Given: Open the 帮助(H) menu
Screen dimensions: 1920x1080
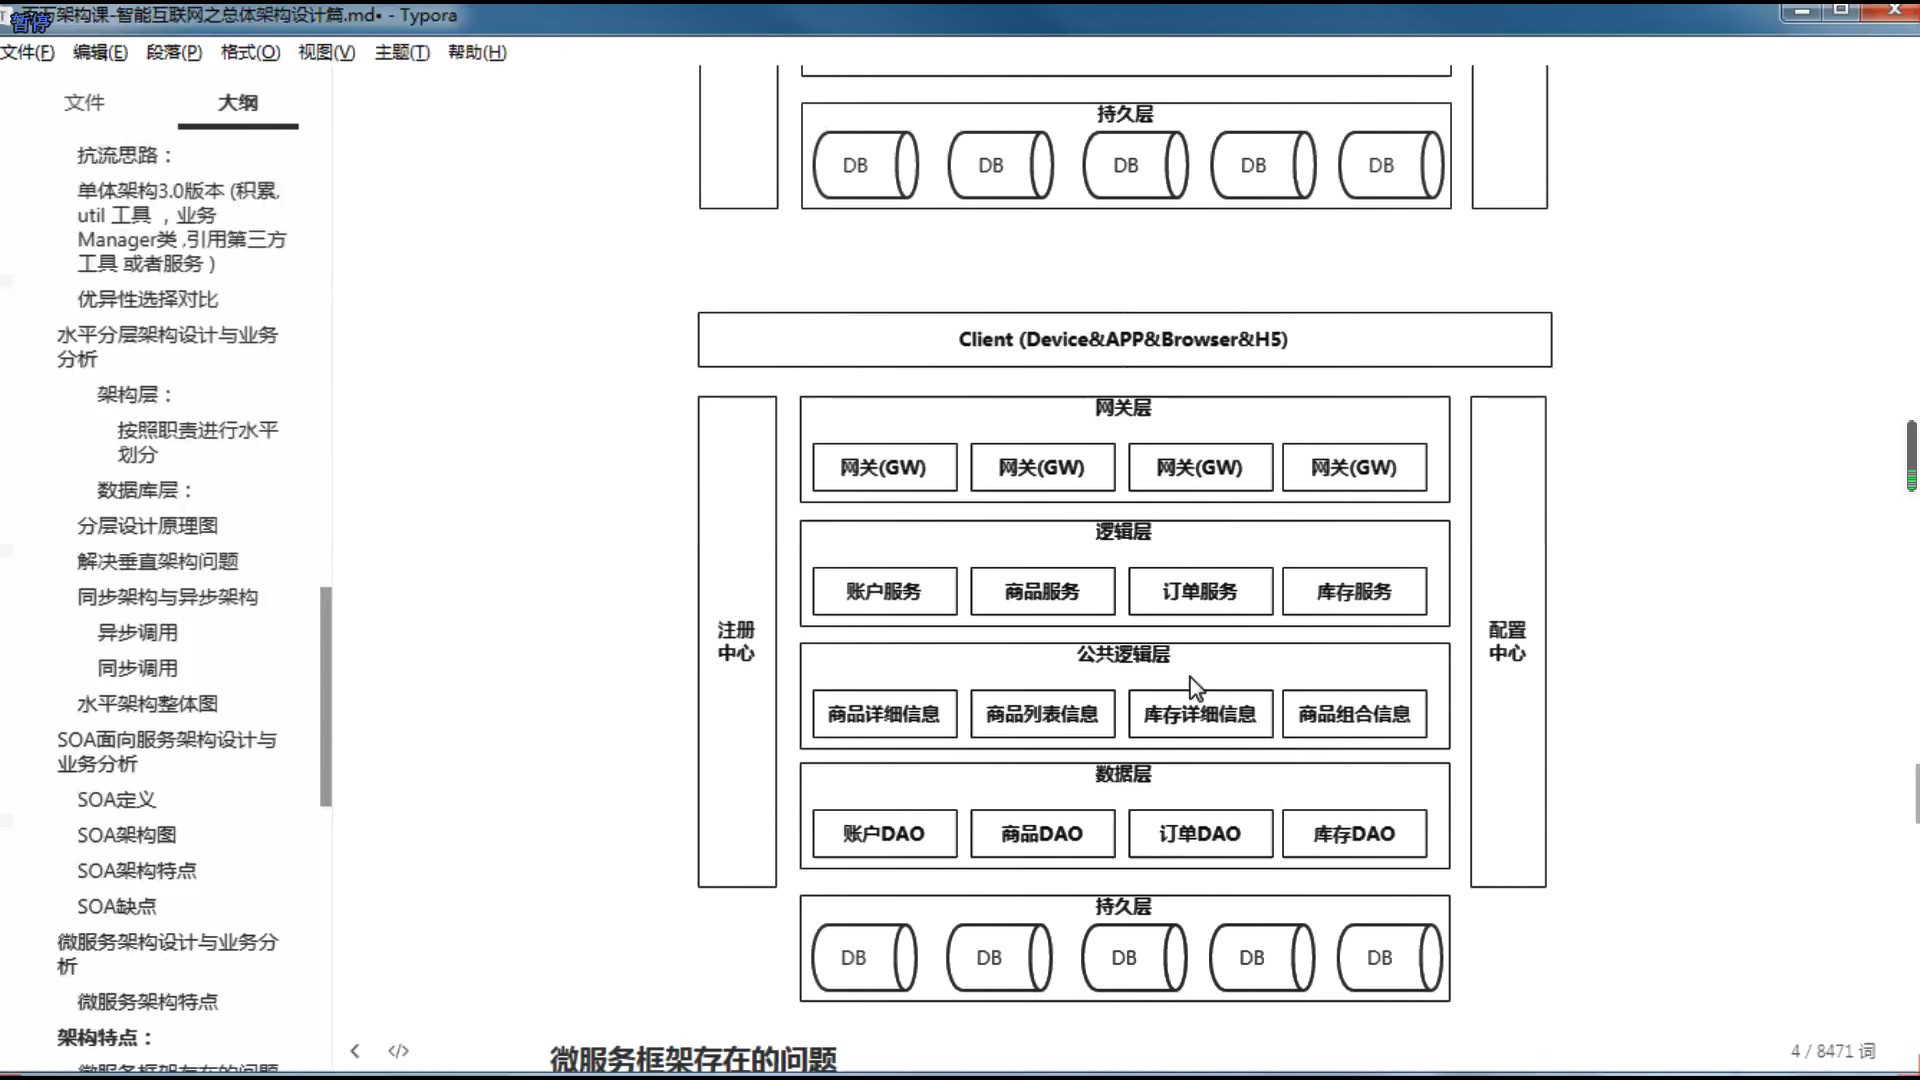Looking at the screenshot, I should click(477, 52).
